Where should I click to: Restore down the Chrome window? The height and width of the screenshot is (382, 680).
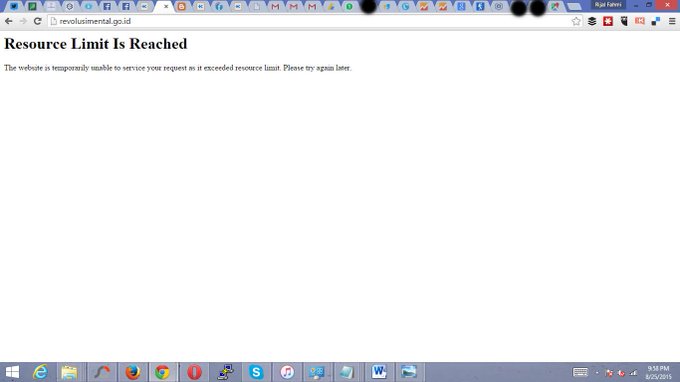pos(649,5)
